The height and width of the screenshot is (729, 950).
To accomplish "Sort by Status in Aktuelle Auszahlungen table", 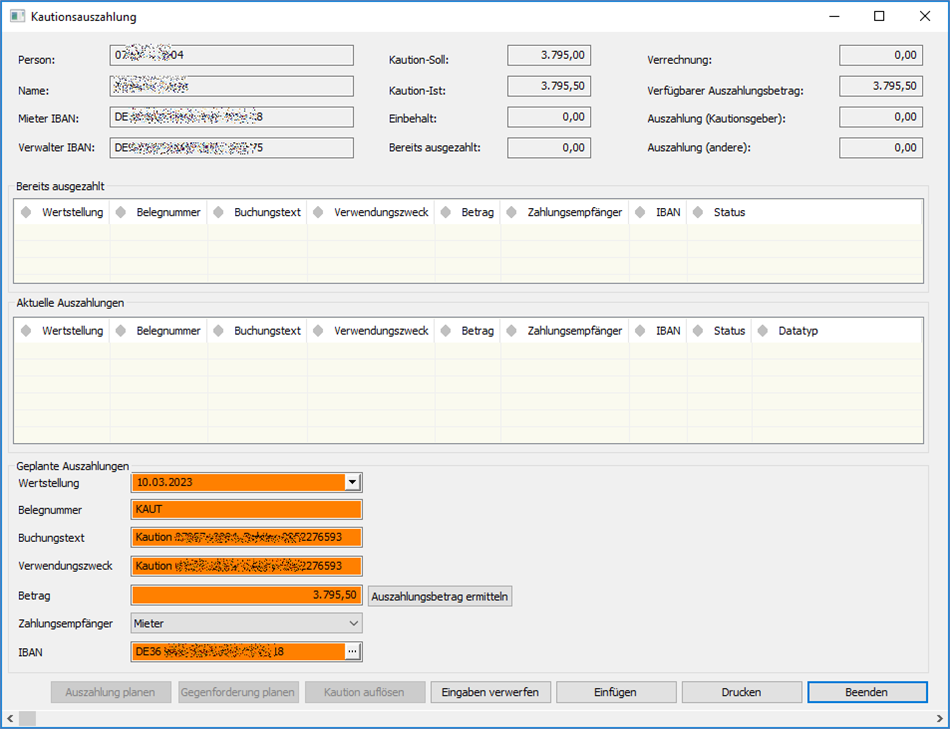I will [729, 331].
